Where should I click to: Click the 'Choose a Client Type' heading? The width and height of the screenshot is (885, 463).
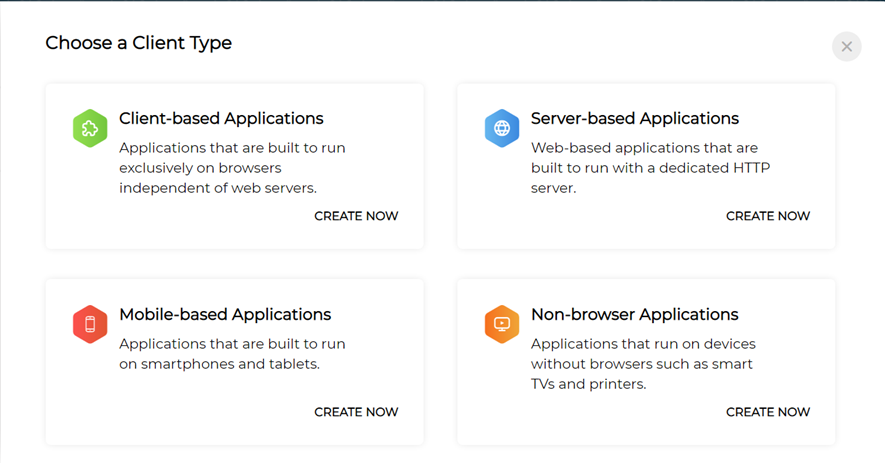coord(138,43)
